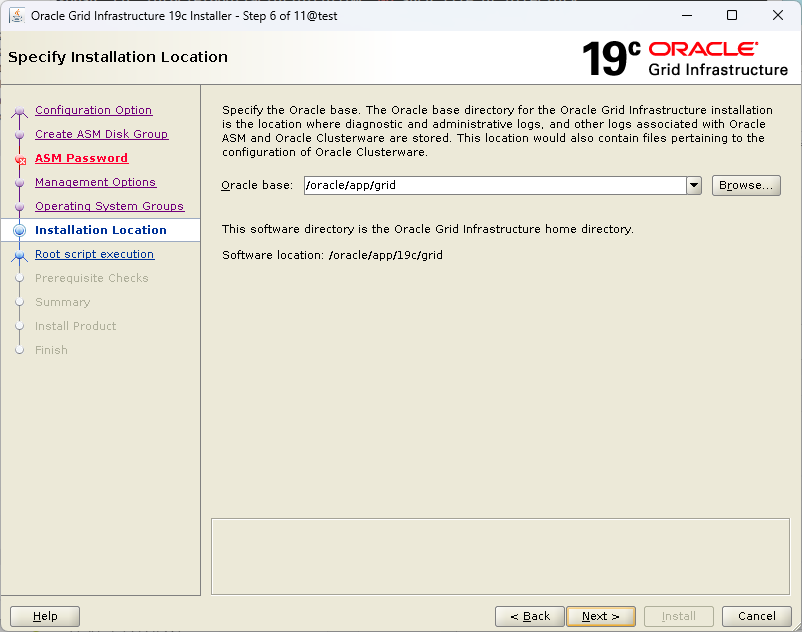Click the Configuration Option step marker
The height and width of the screenshot is (632, 802).
(x=19, y=110)
